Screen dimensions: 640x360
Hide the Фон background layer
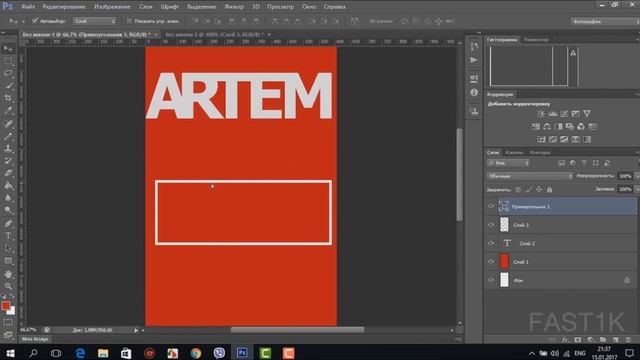point(491,280)
